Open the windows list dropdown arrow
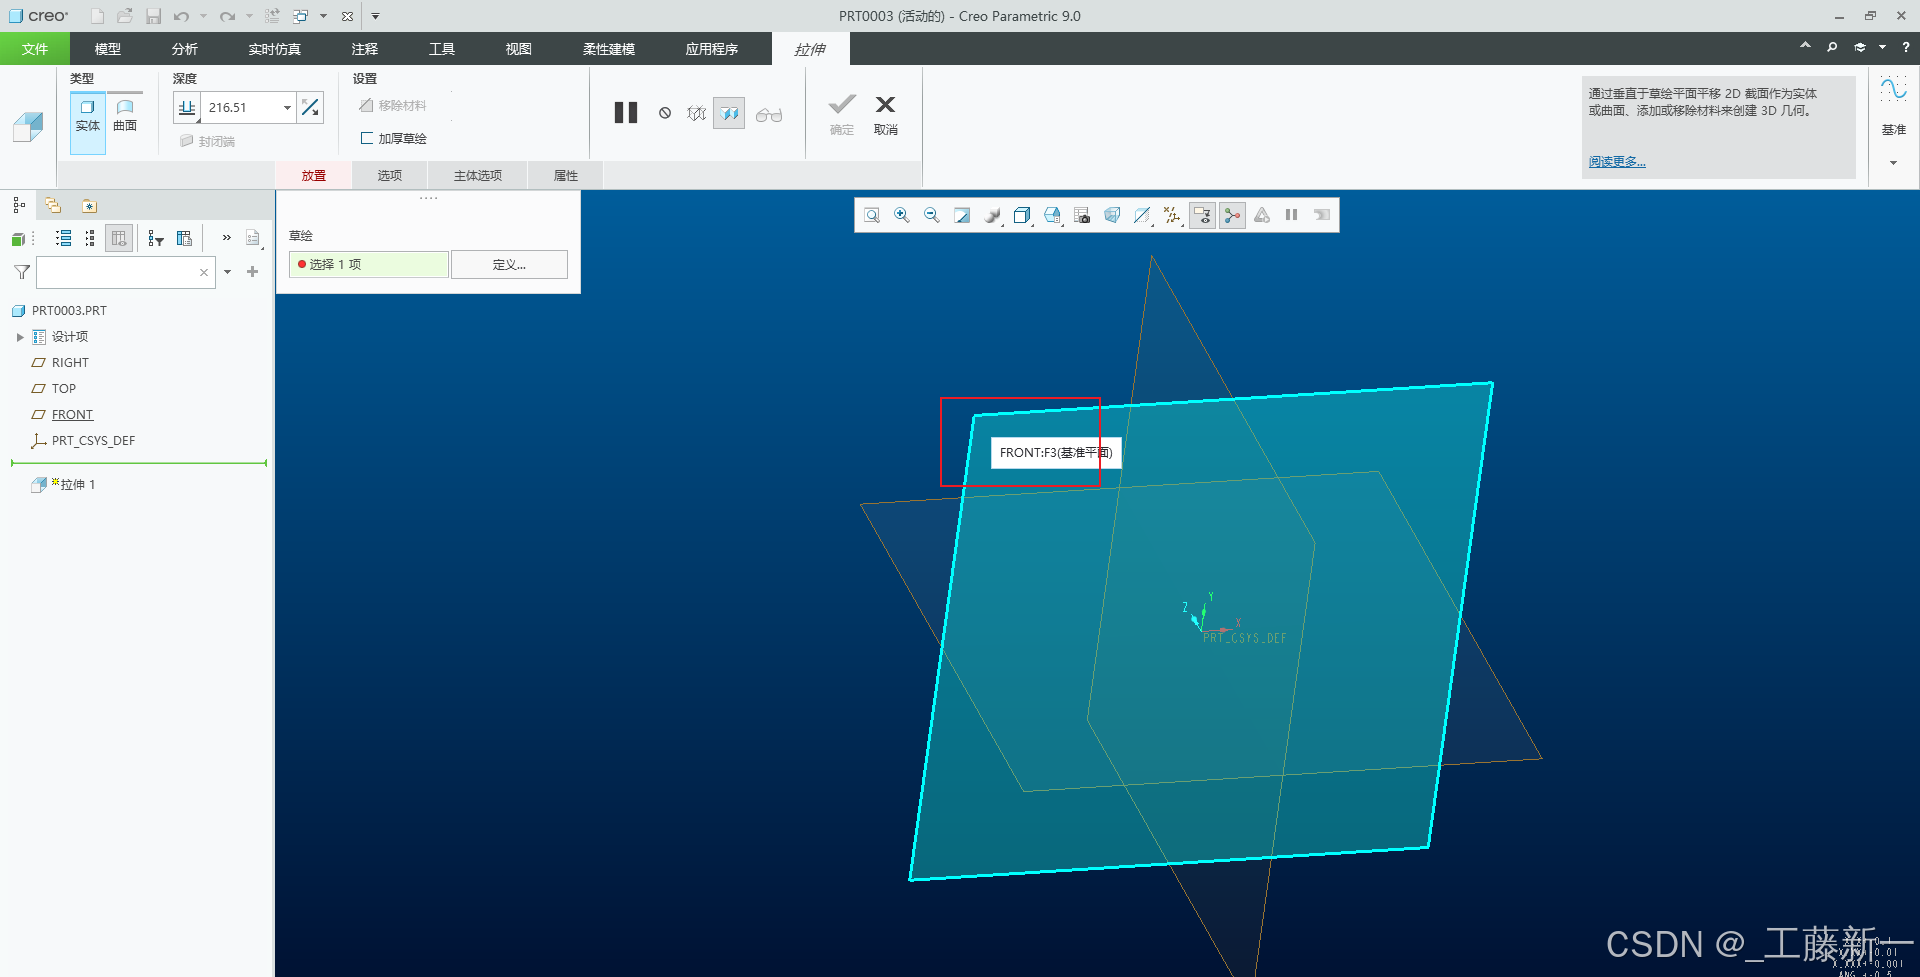The image size is (1920, 977). point(323,16)
